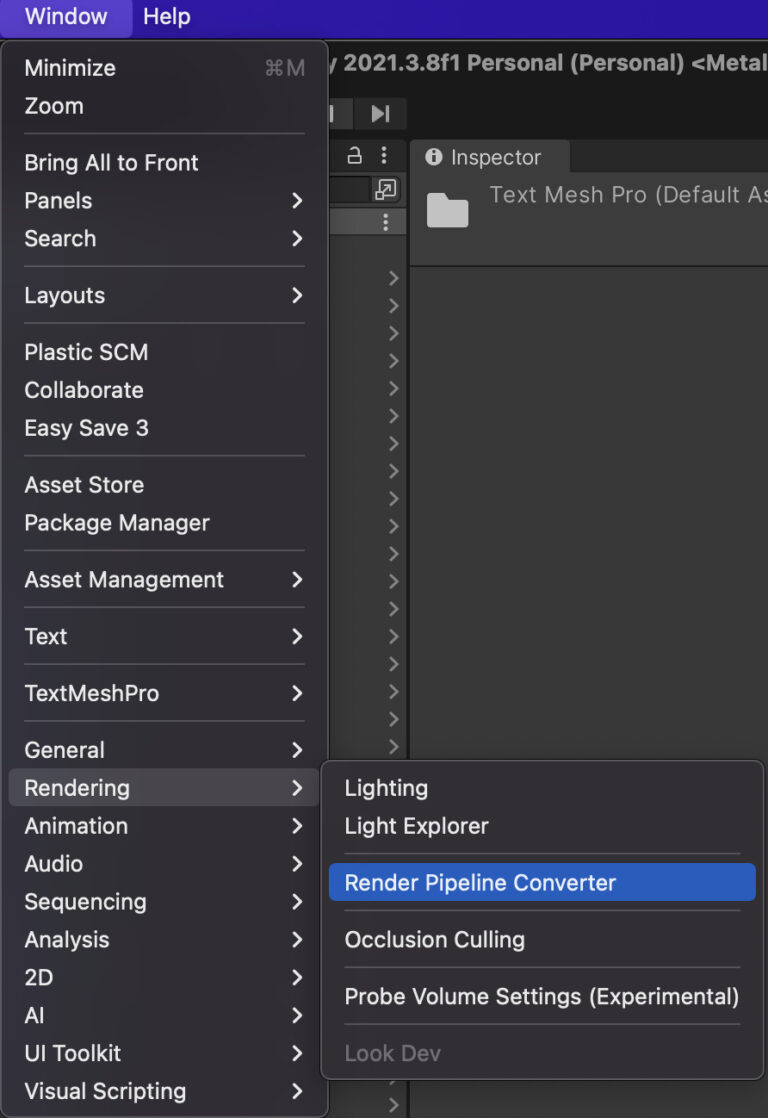Image resolution: width=768 pixels, height=1118 pixels.
Task: Click the Step frame playback button
Action: click(x=380, y=114)
